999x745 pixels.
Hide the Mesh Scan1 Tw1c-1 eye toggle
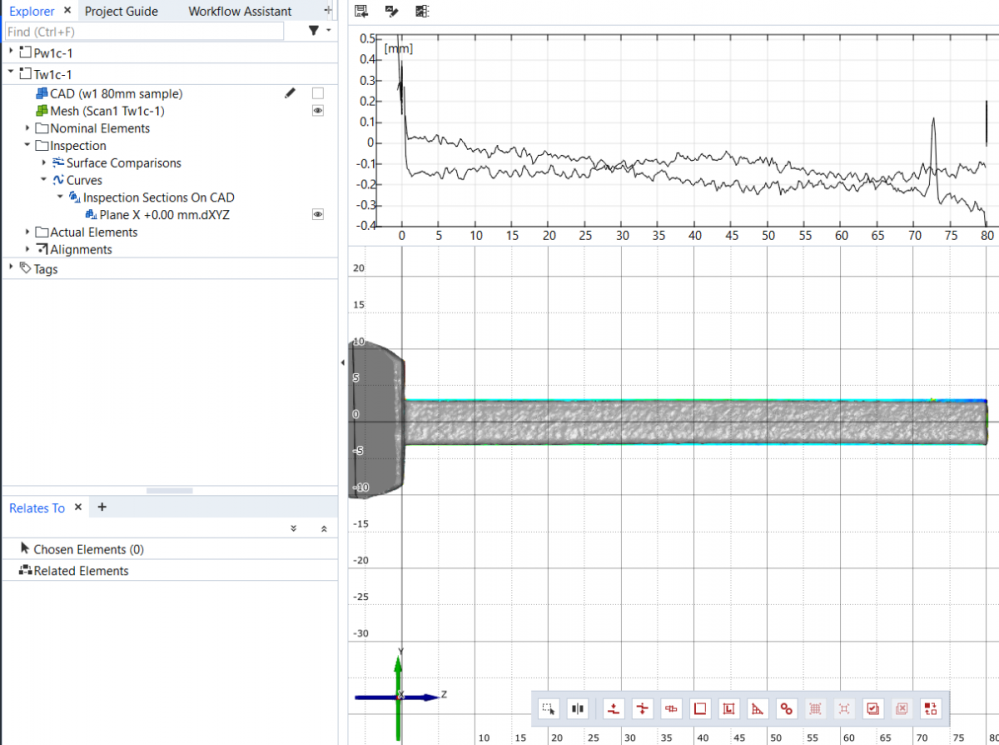click(318, 111)
